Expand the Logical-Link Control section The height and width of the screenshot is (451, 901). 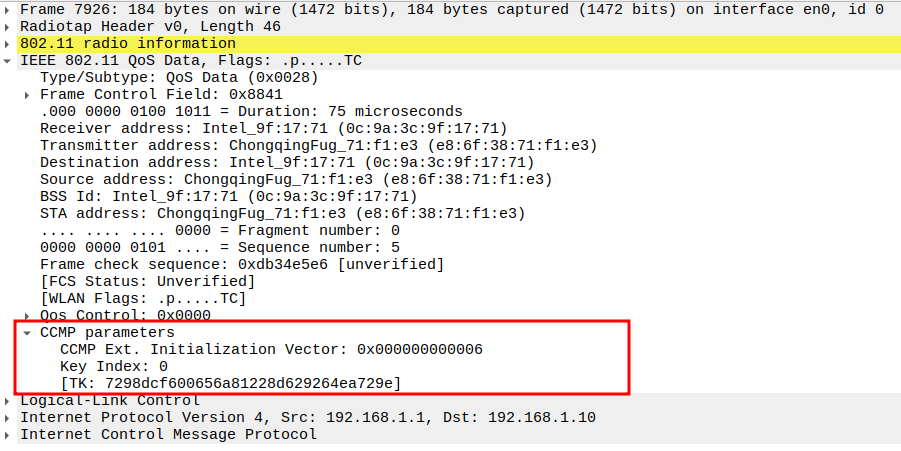tap(9, 400)
